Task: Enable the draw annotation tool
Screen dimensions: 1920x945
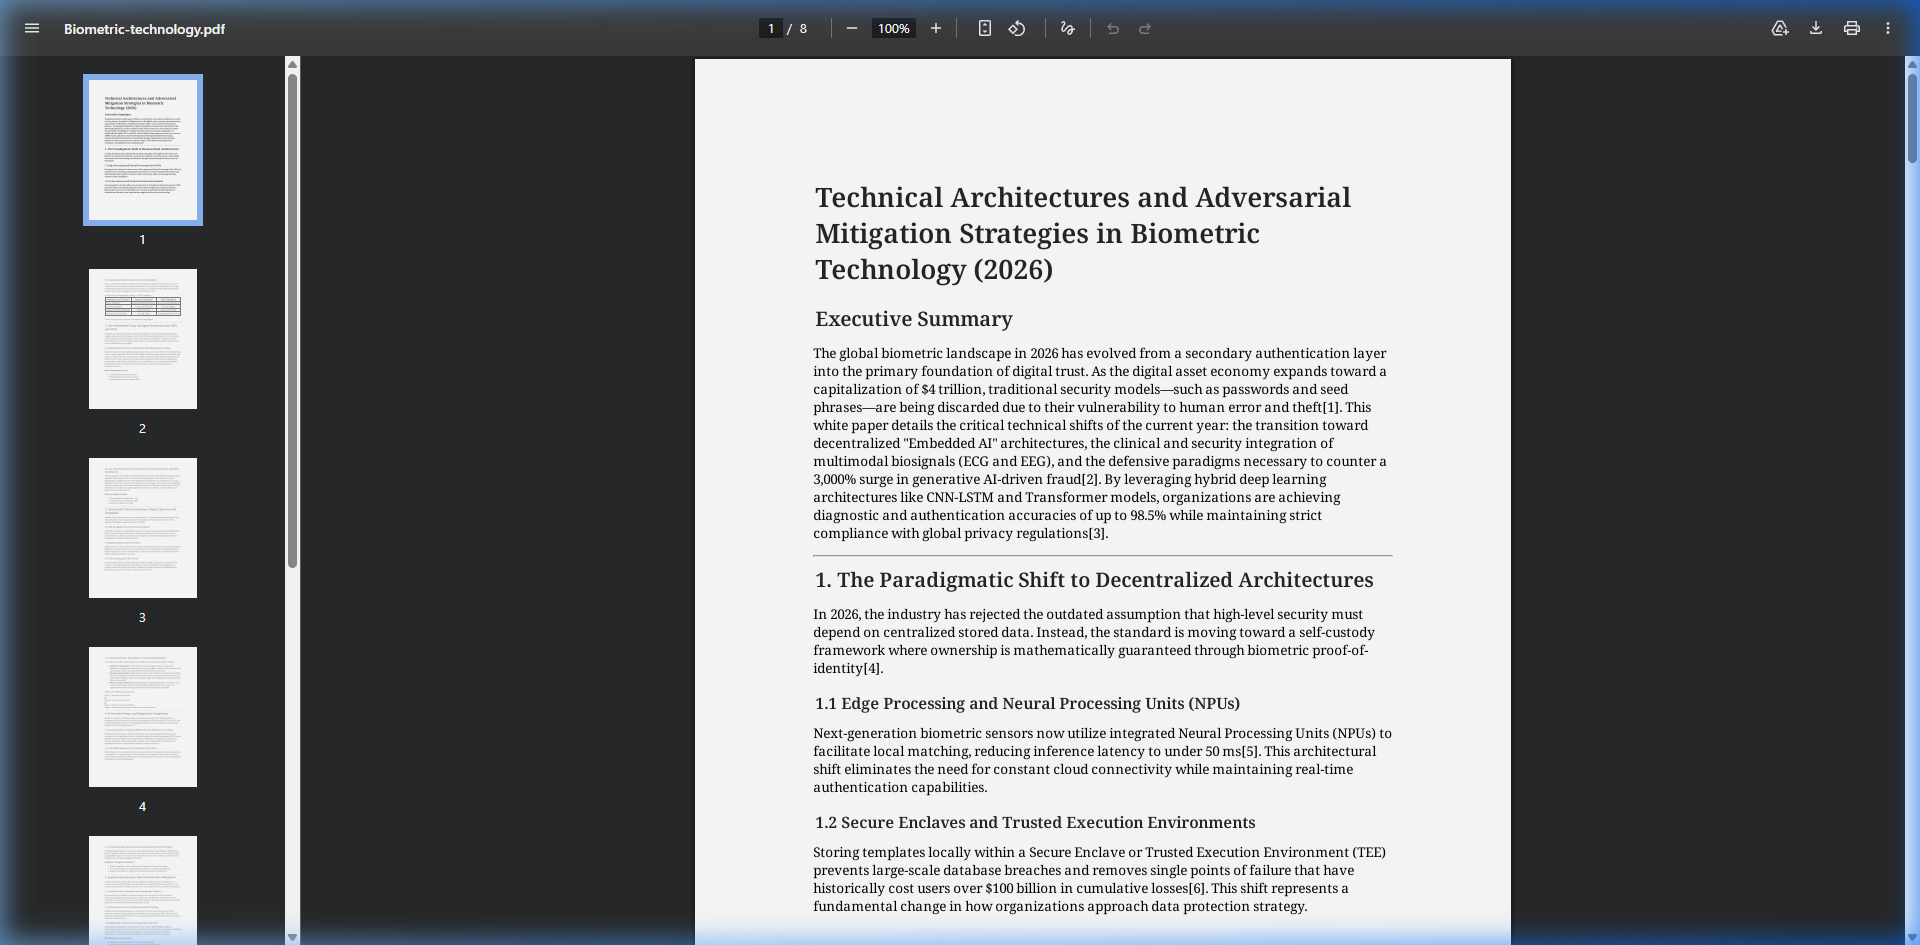Action: pos(1068,29)
